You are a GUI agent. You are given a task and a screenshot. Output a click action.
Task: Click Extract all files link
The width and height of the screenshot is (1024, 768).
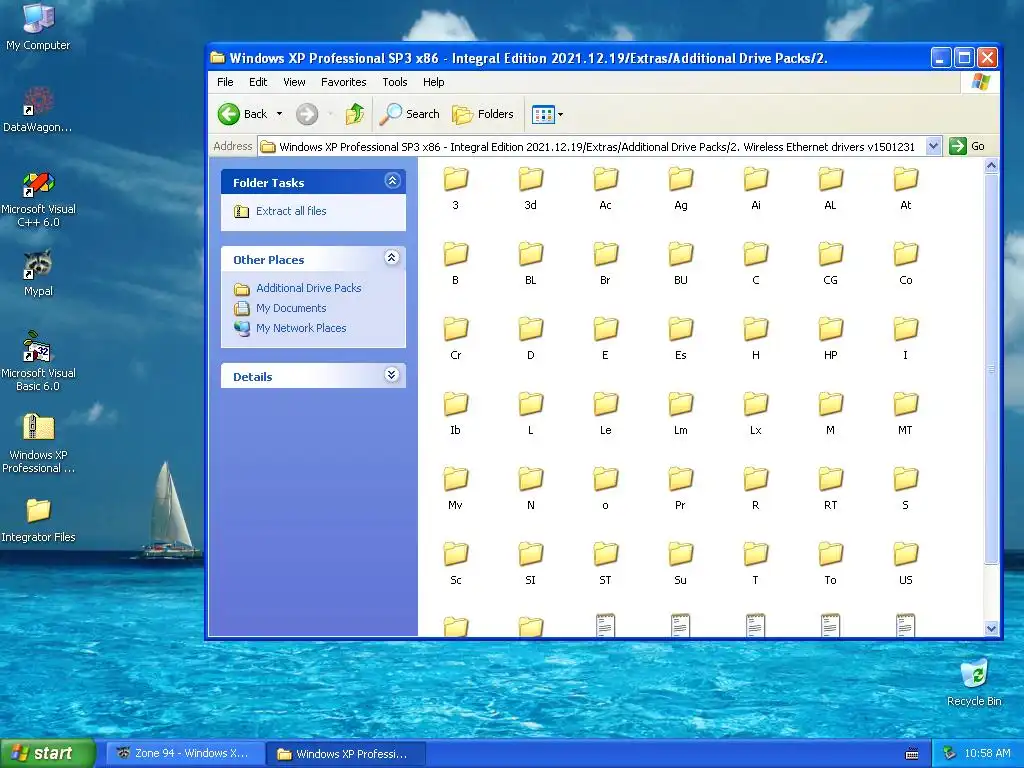291,211
